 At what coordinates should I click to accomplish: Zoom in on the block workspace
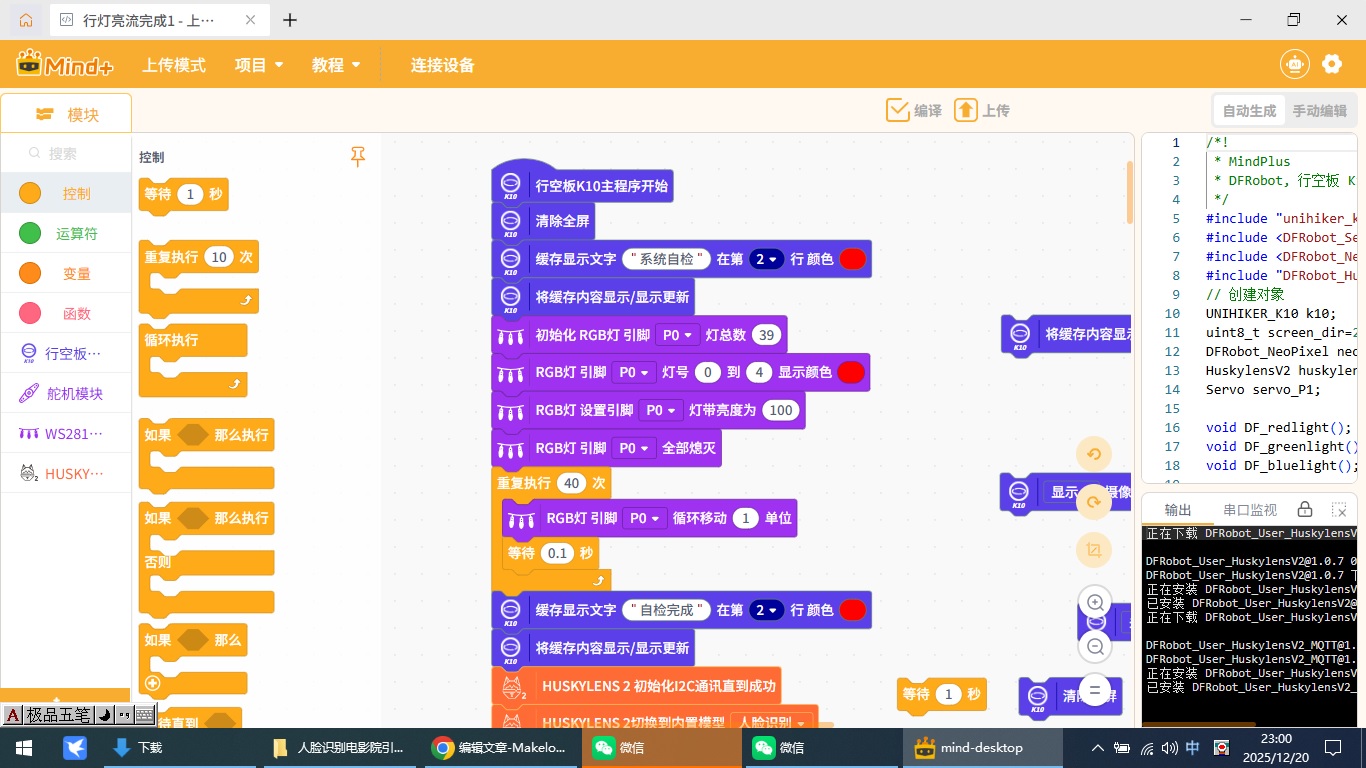pos(1096,603)
